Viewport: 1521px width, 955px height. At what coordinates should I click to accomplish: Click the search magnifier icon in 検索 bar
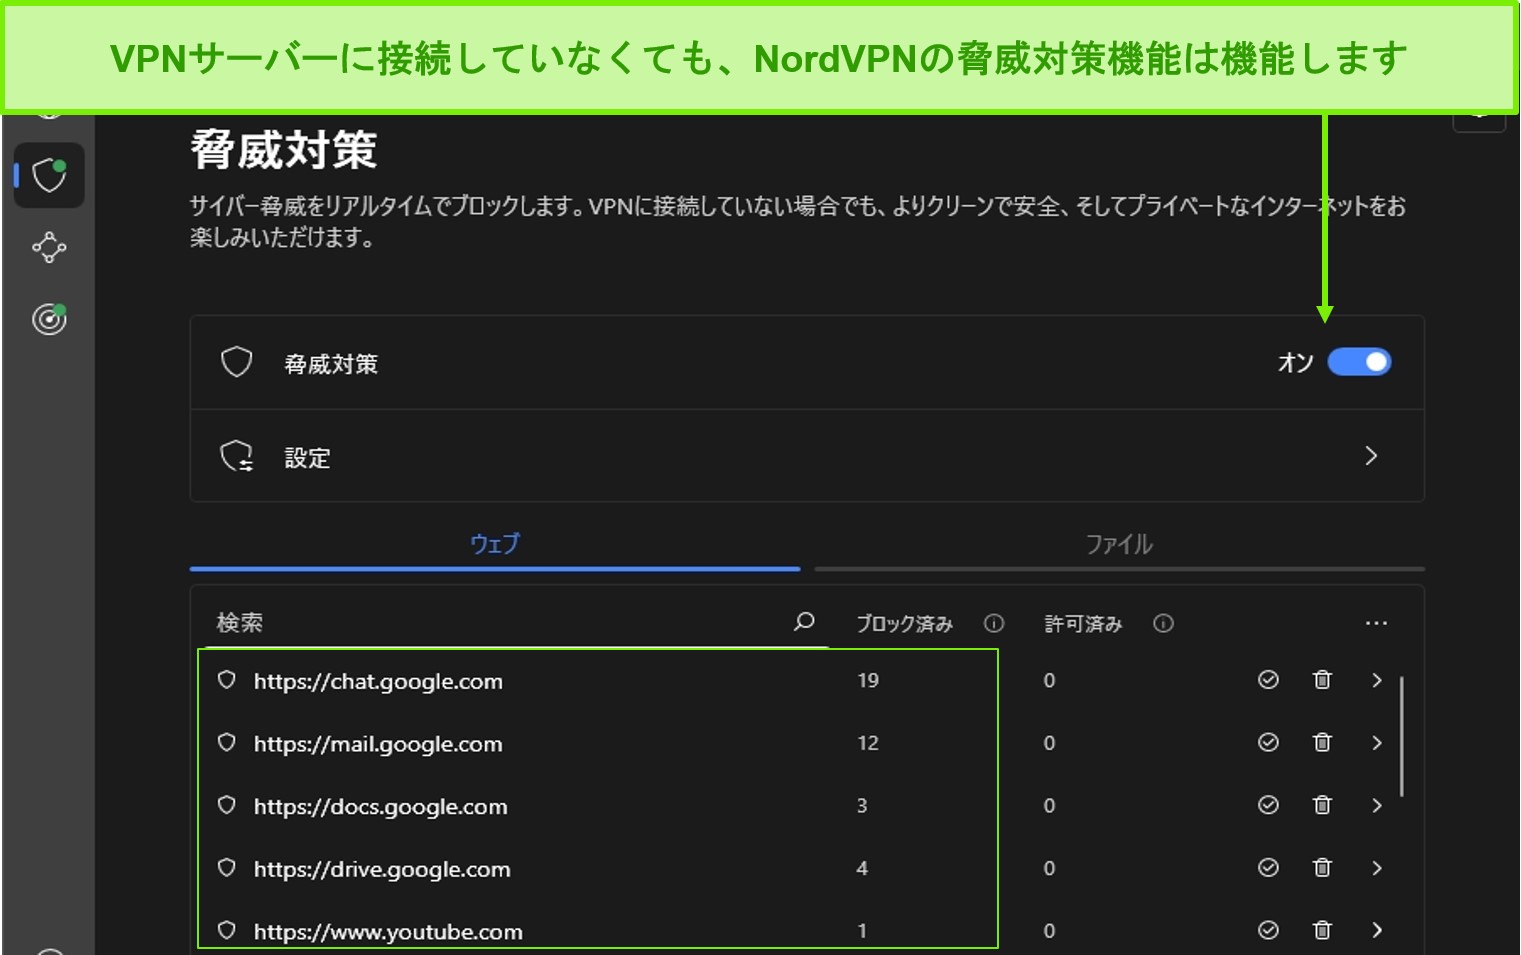pyautogui.click(x=803, y=622)
